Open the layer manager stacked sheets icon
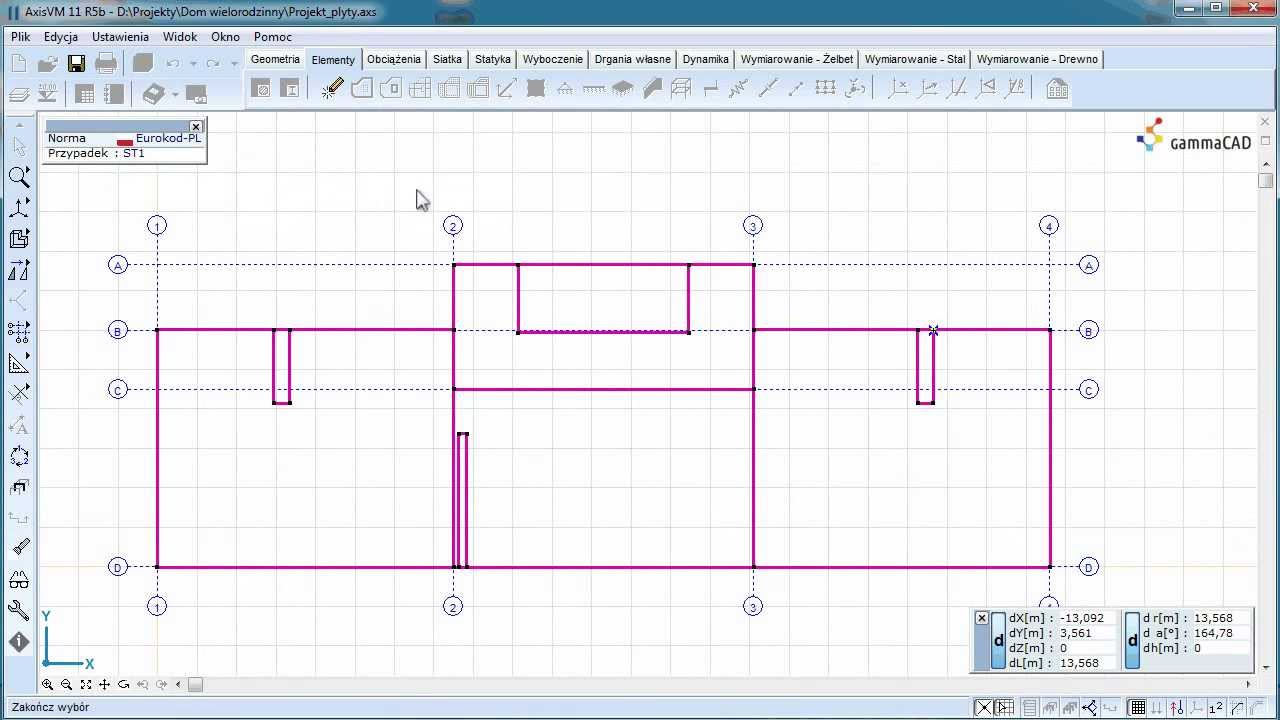 tap(18, 94)
